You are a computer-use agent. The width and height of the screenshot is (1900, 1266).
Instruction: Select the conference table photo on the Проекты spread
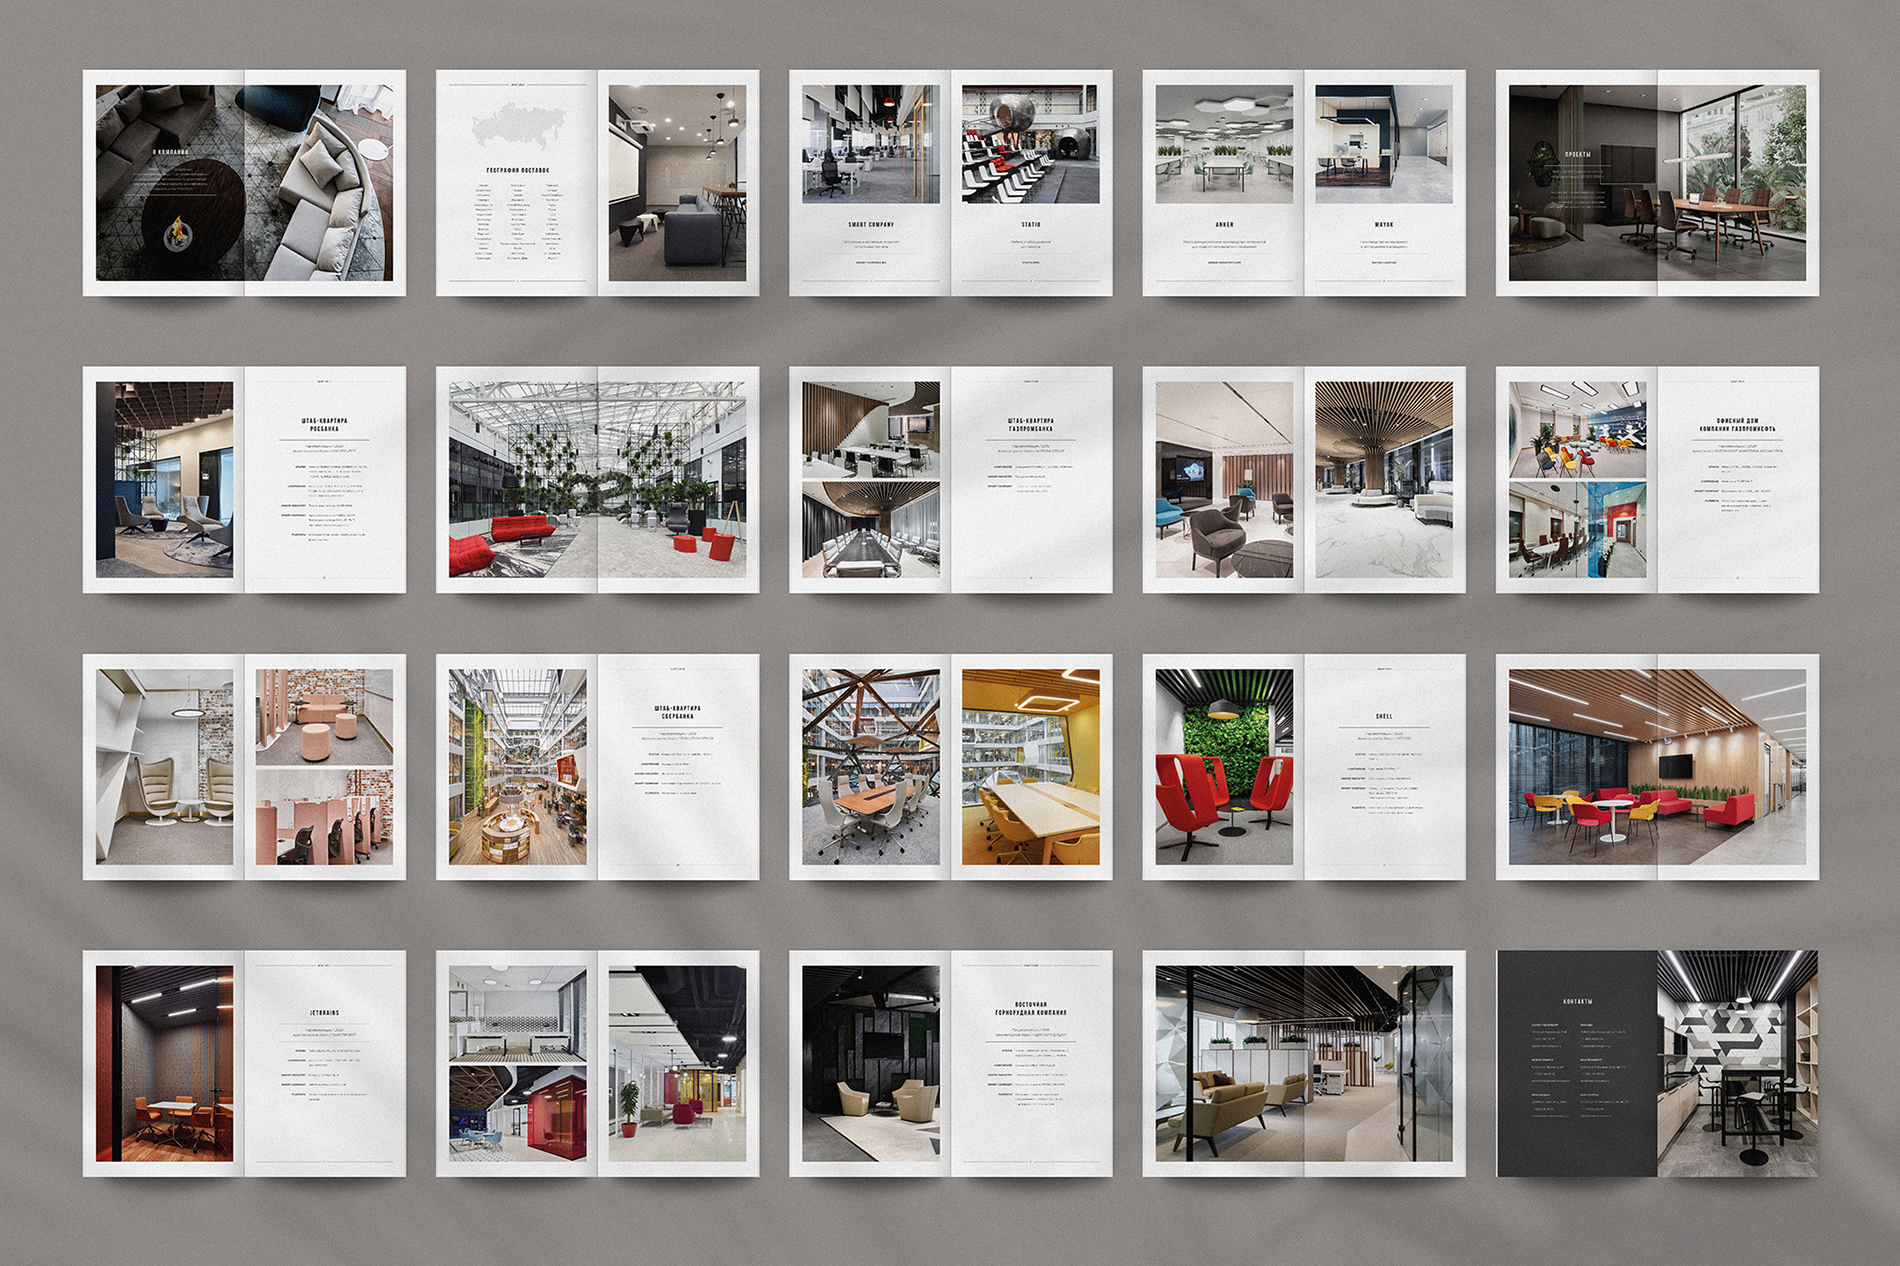pyautogui.click(x=1657, y=183)
